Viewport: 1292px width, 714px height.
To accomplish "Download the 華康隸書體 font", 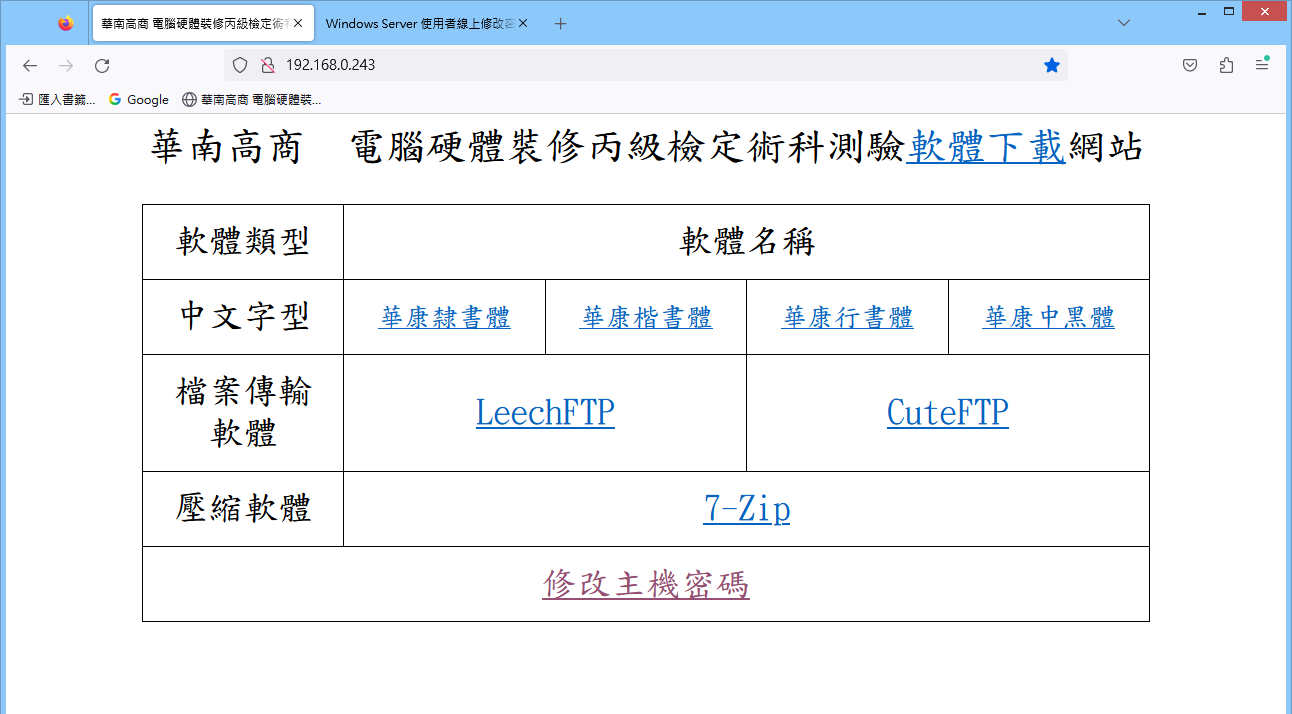I will (x=445, y=318).
